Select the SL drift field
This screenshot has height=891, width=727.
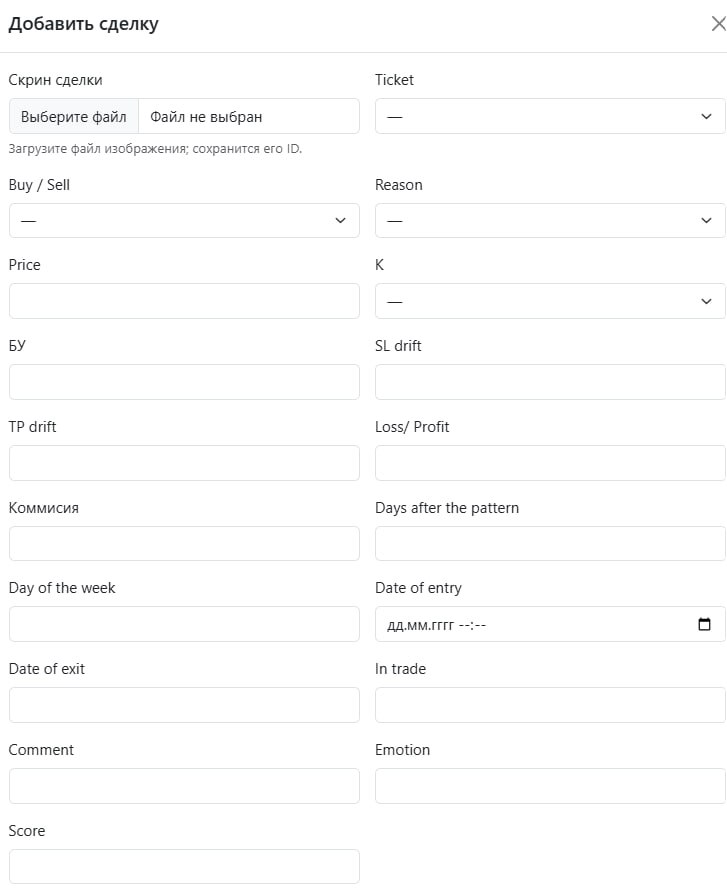[550, 382]
